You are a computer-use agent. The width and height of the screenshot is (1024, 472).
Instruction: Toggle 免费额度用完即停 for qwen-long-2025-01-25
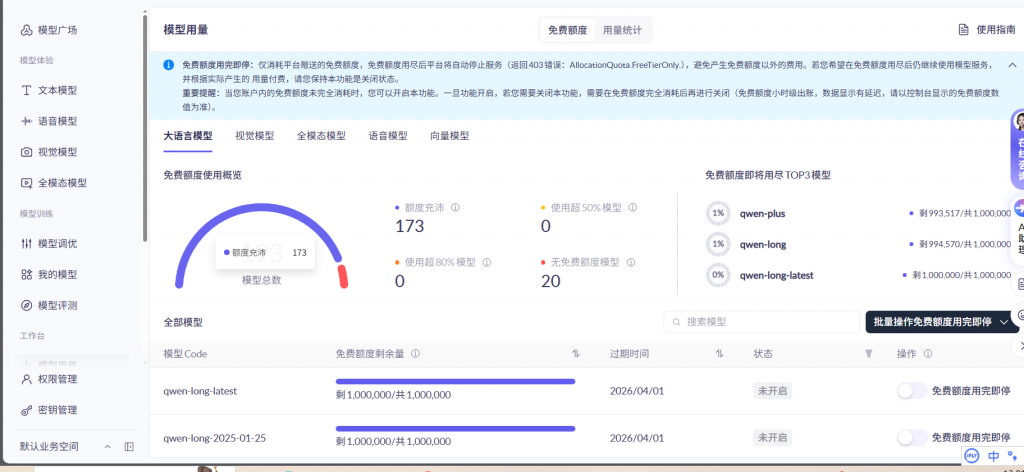[x=912, y=437]
